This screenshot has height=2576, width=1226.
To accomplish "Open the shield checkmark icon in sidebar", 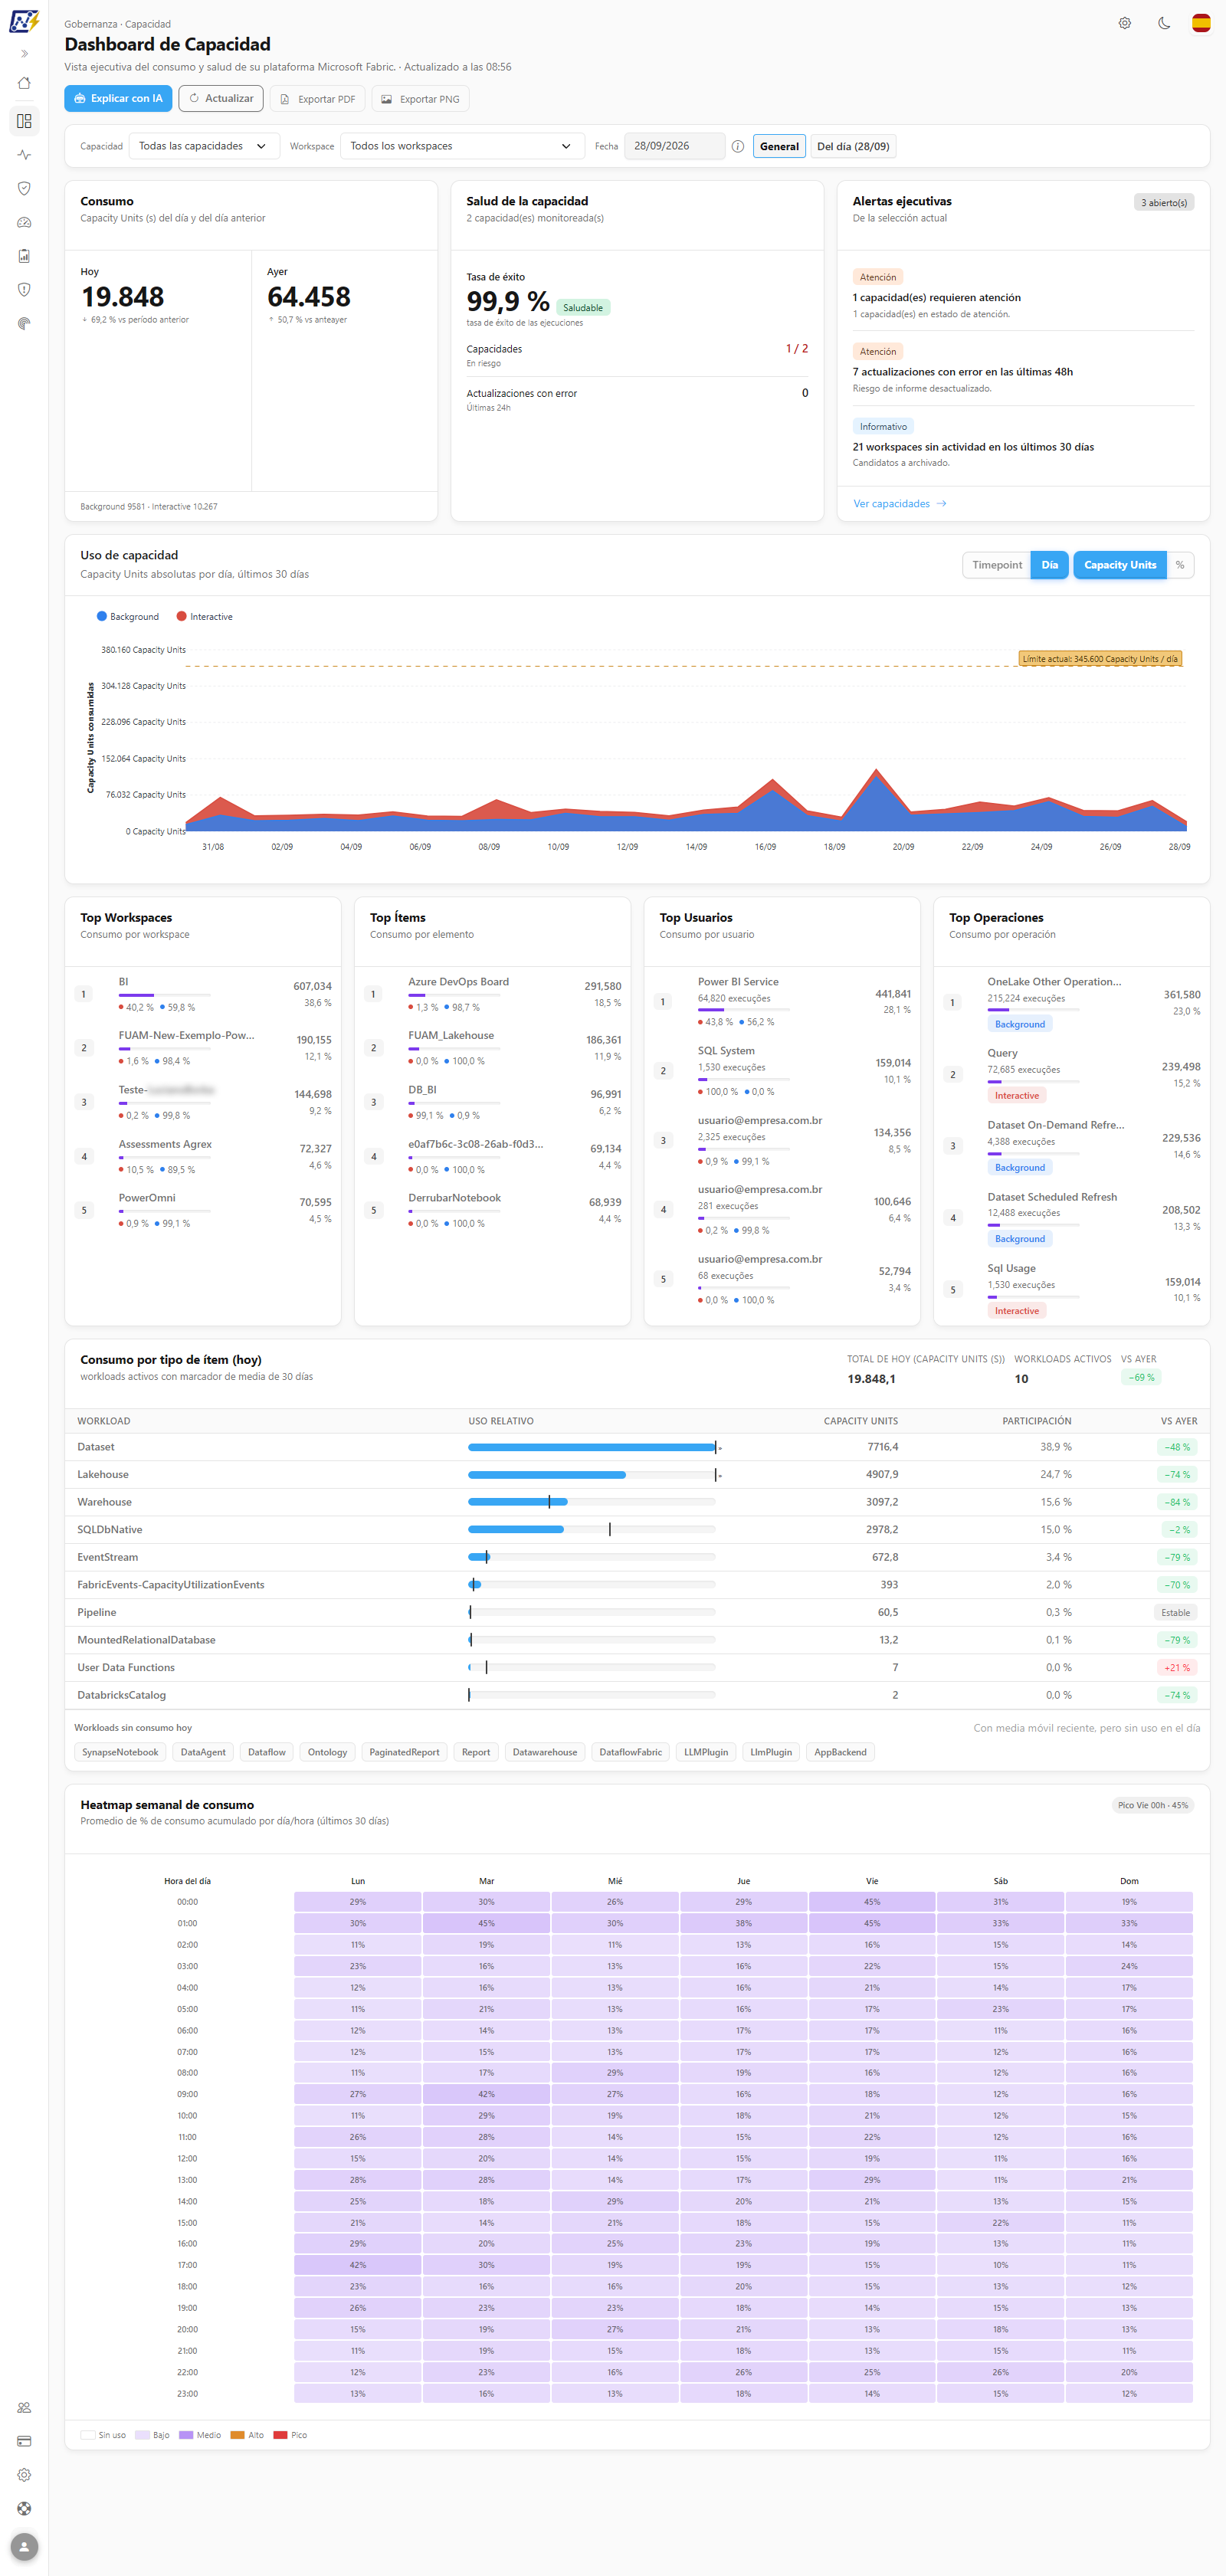I will (x=24, y=188).
